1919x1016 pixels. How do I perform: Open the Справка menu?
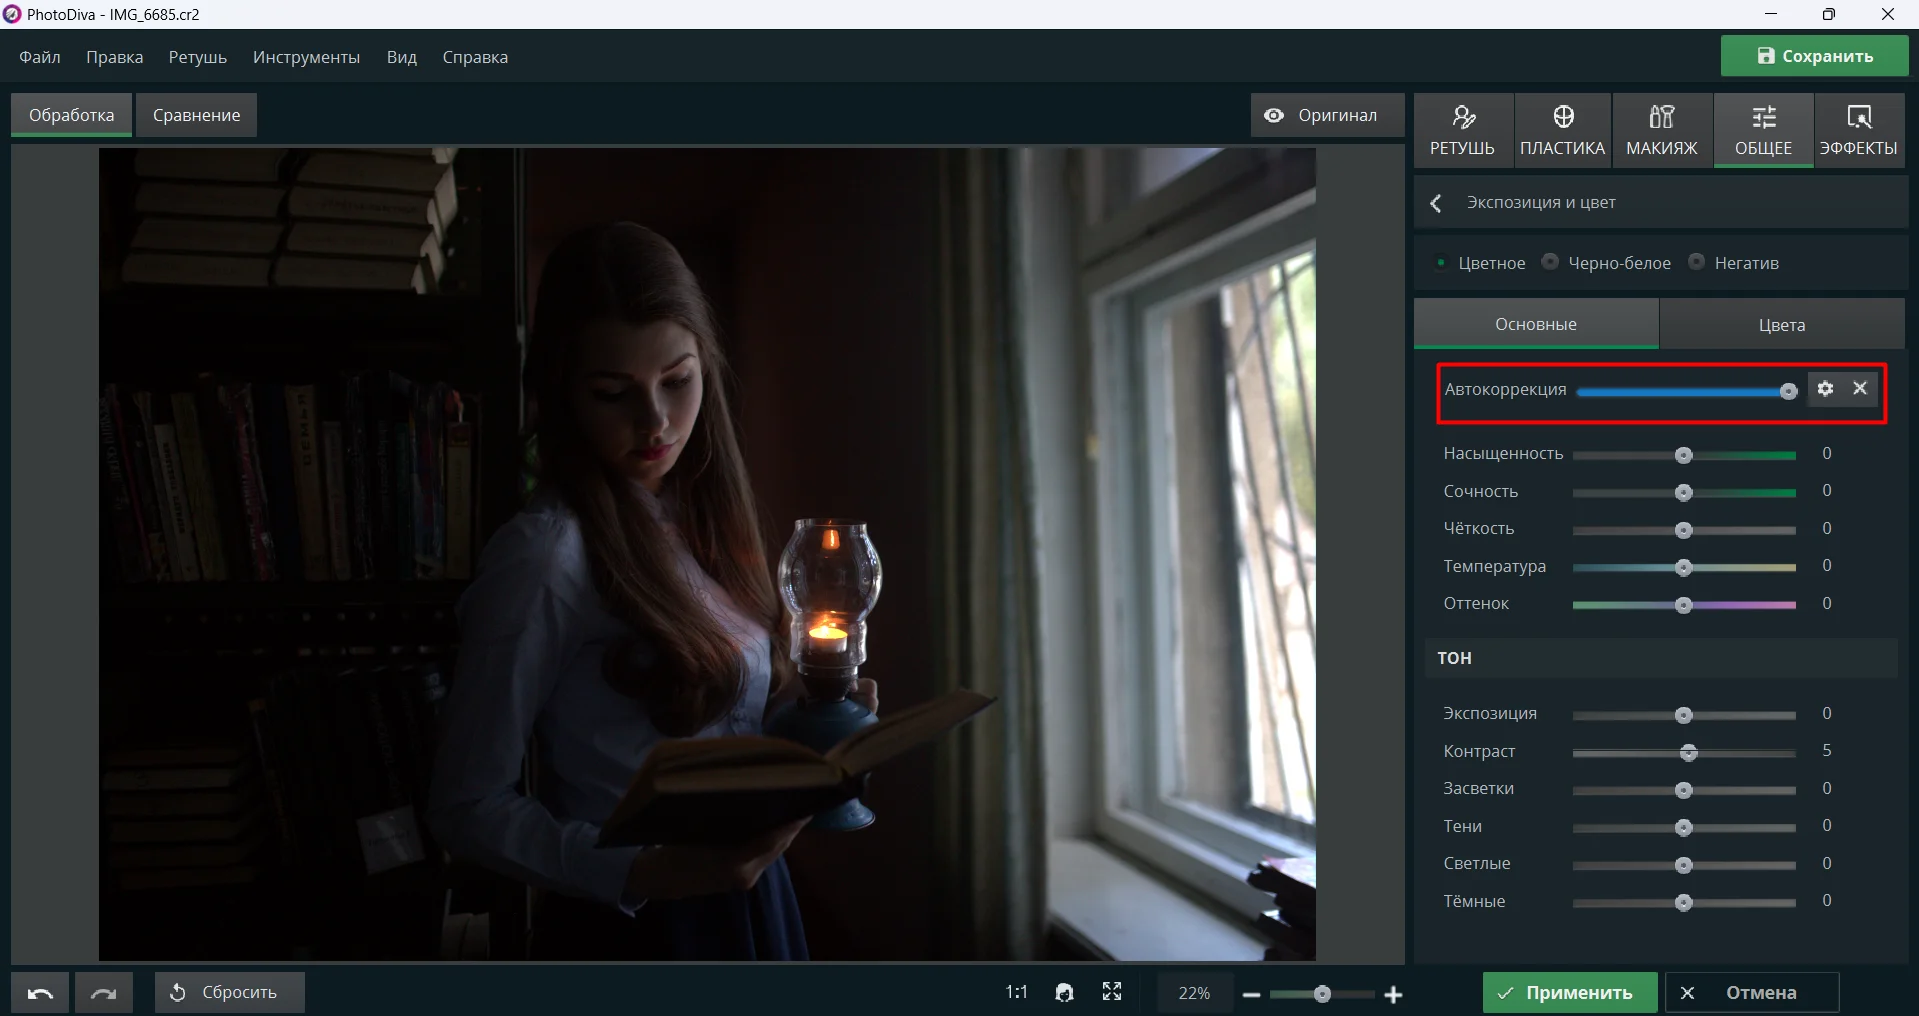(x=475, y=57)
